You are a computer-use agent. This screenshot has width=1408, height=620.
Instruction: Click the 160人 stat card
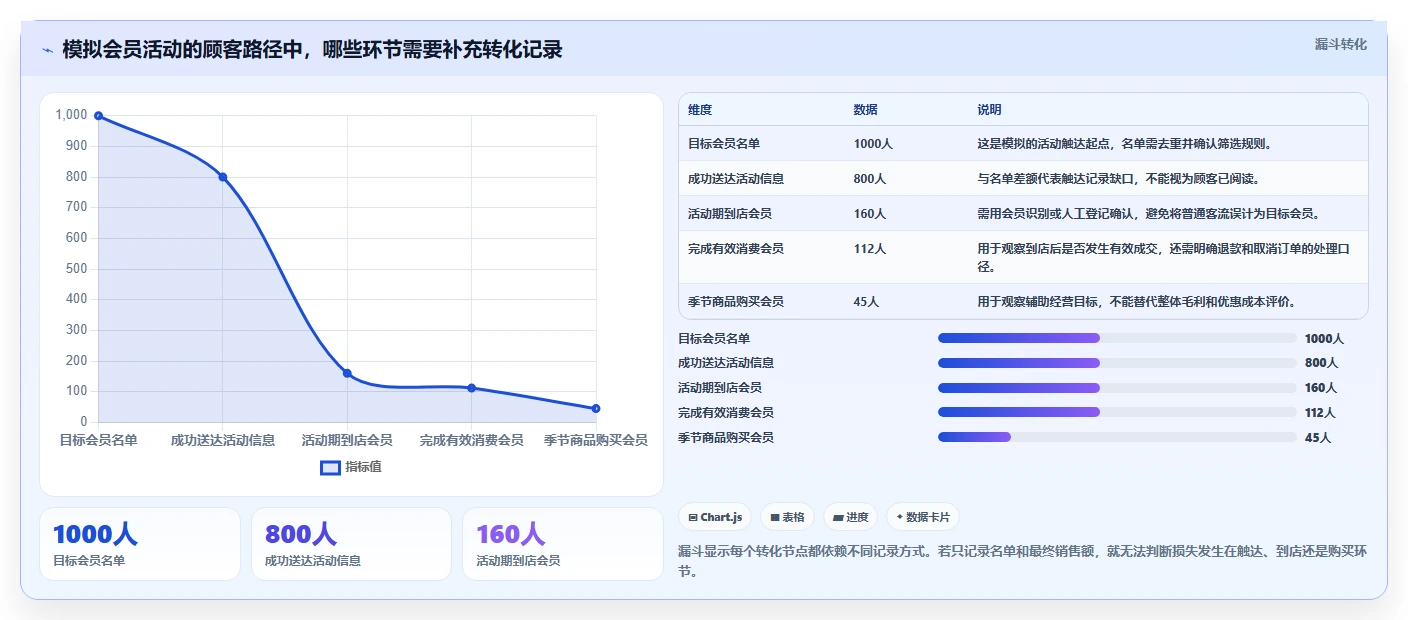(563, 544)
